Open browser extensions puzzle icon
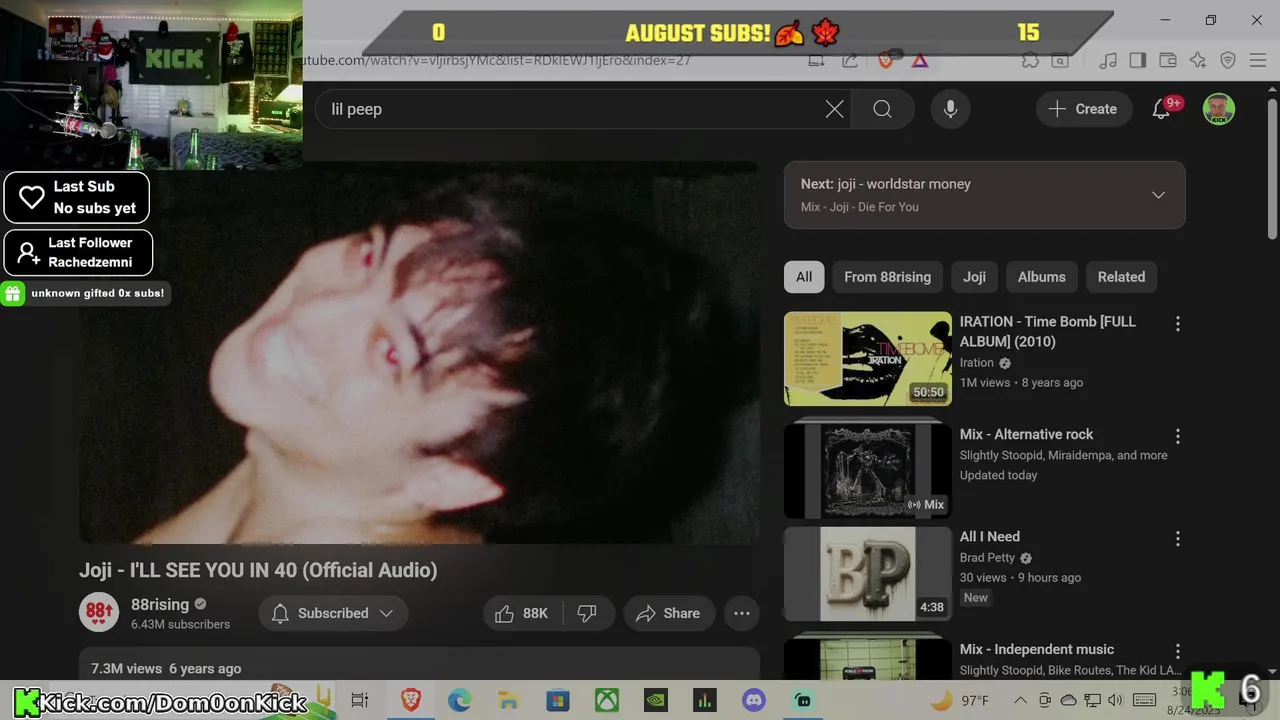 pos(1030,60)
